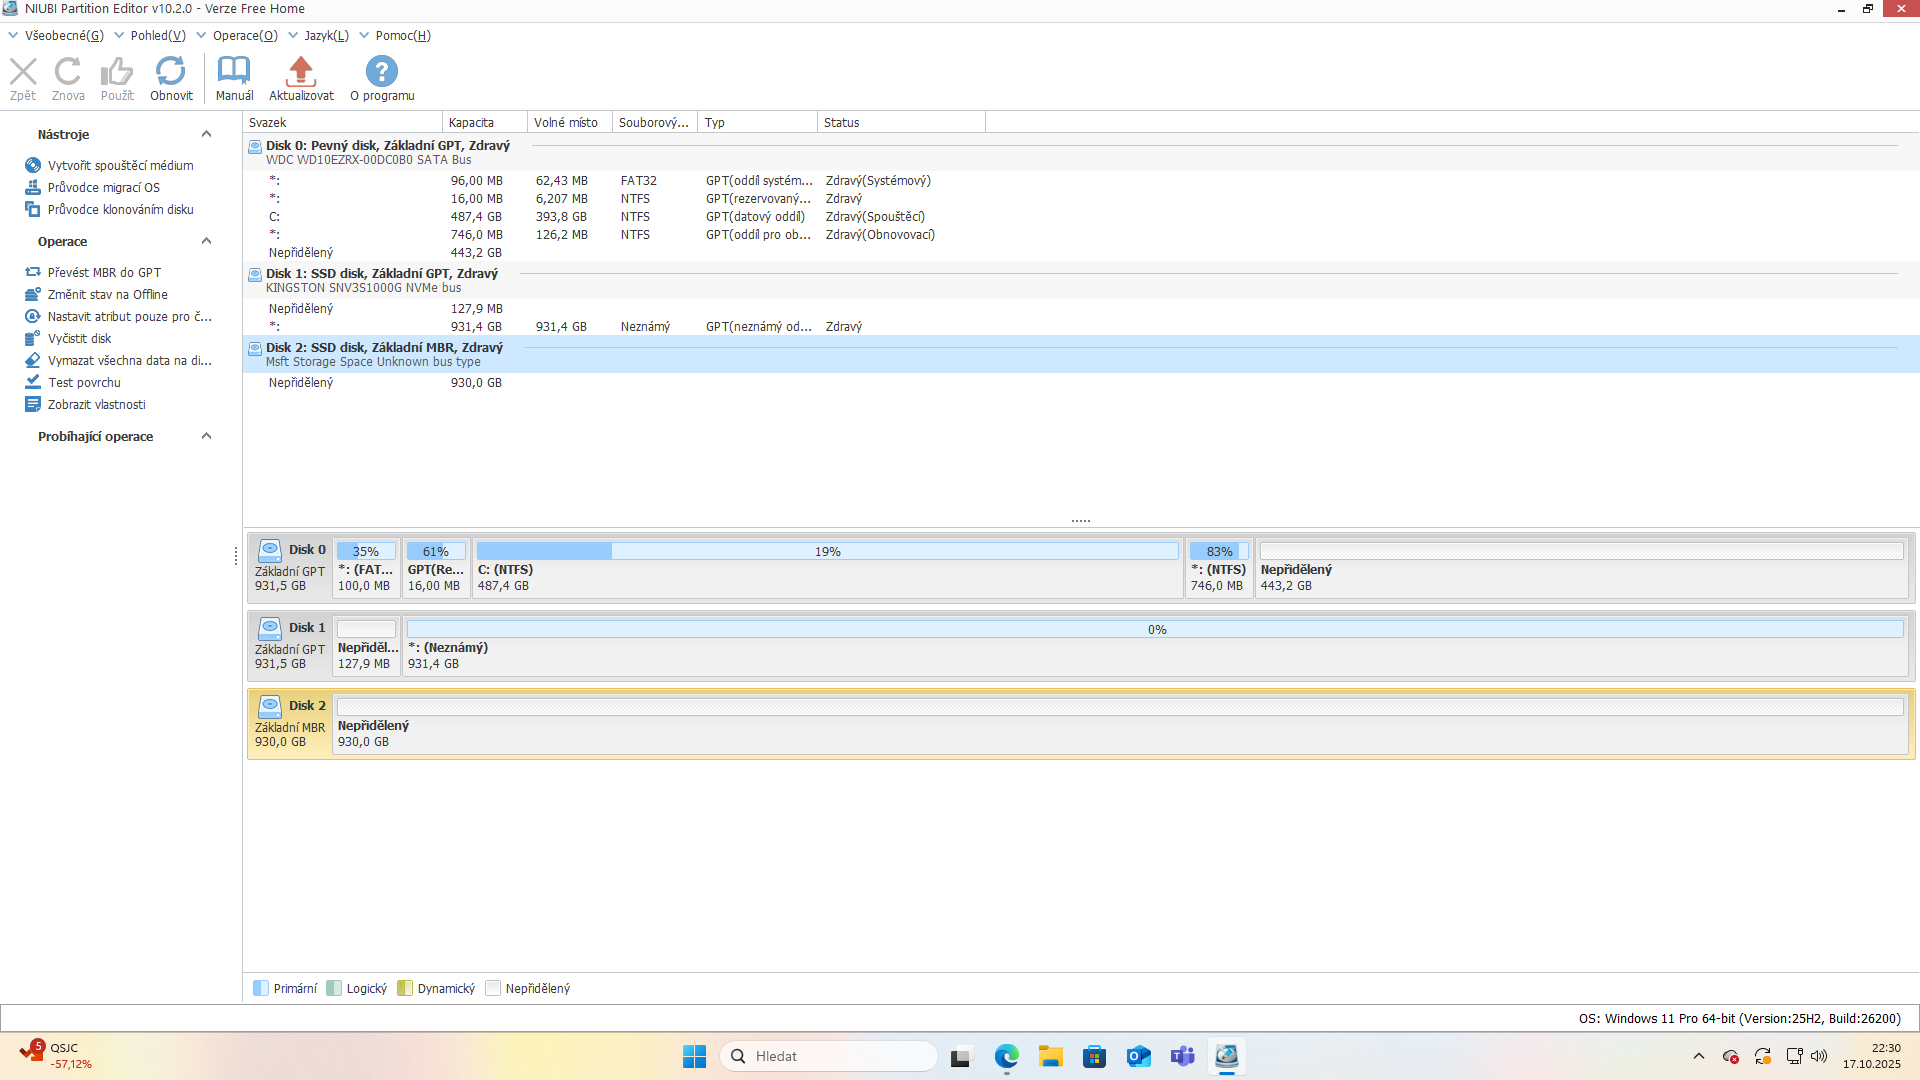
Task: Open the Všeobecné menu
Action: [x=63, y=36]
